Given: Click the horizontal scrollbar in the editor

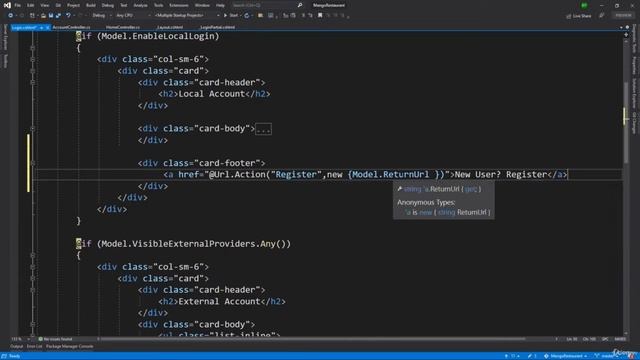Looking at the screenshot, I should click(312, 339).
